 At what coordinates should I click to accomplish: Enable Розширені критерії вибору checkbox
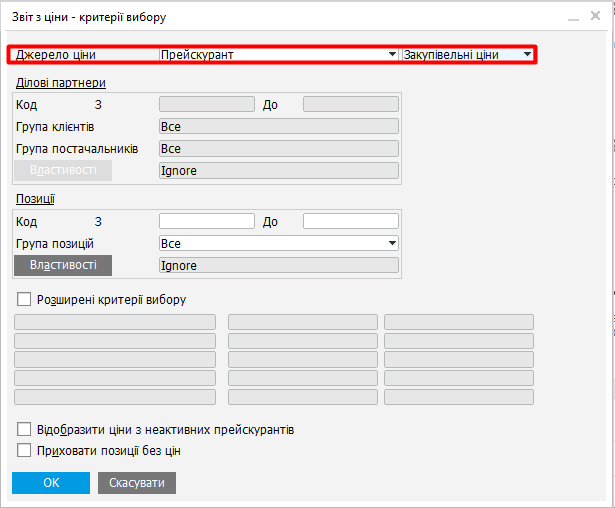coord(25,299)
